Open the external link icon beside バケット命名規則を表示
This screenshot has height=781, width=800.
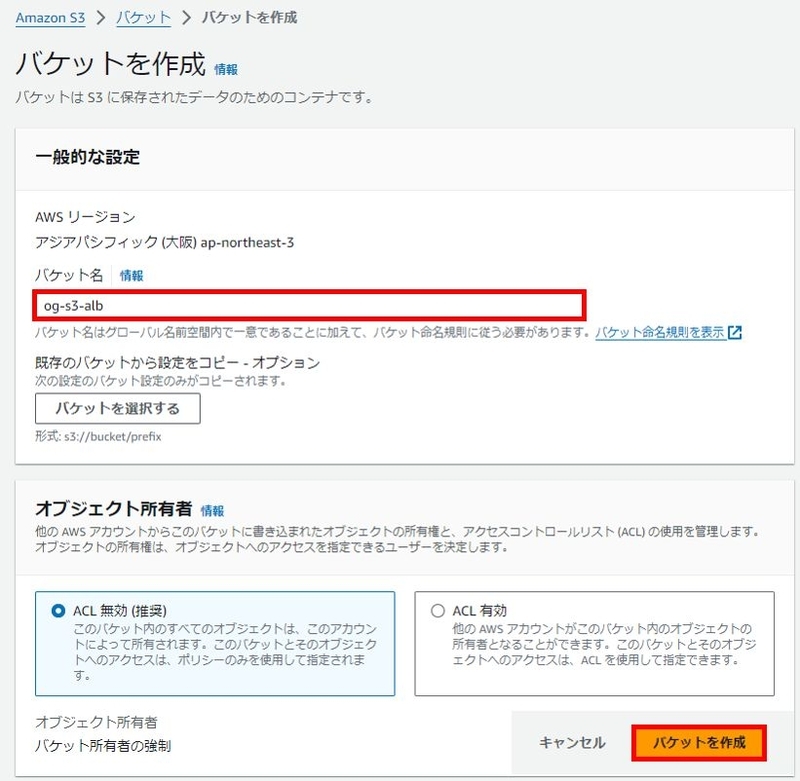pyautogui.click(x=735, y=333)
